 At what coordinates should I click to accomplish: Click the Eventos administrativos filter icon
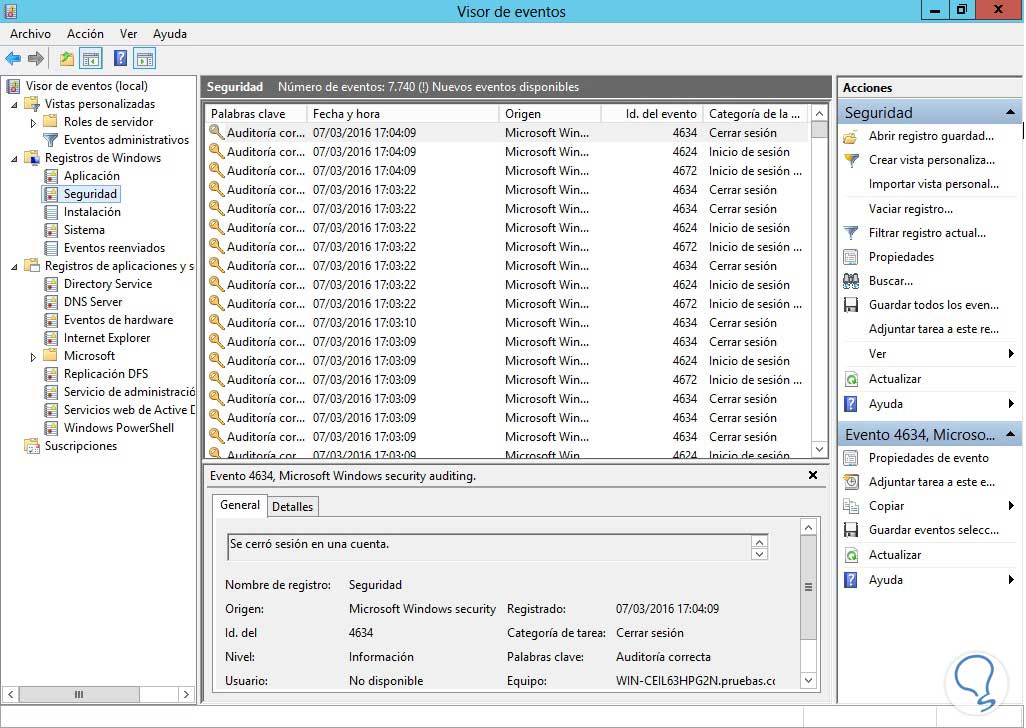tap(50, 140)
